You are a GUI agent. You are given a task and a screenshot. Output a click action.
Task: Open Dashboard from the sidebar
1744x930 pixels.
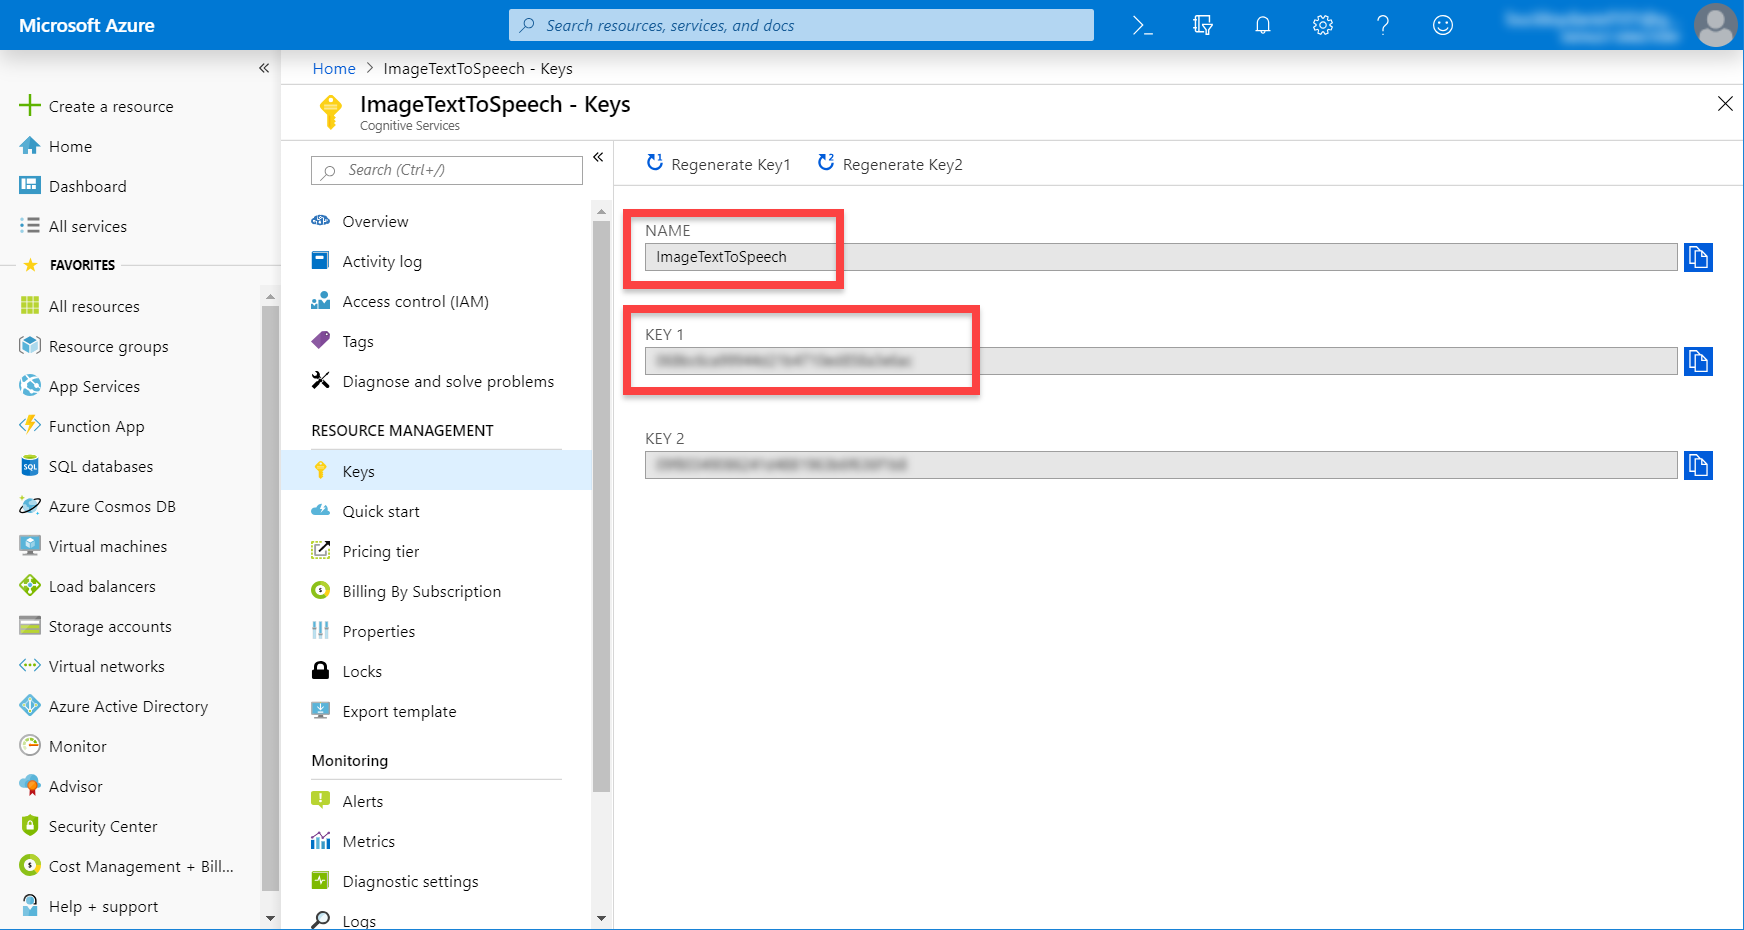pos(73,186)
